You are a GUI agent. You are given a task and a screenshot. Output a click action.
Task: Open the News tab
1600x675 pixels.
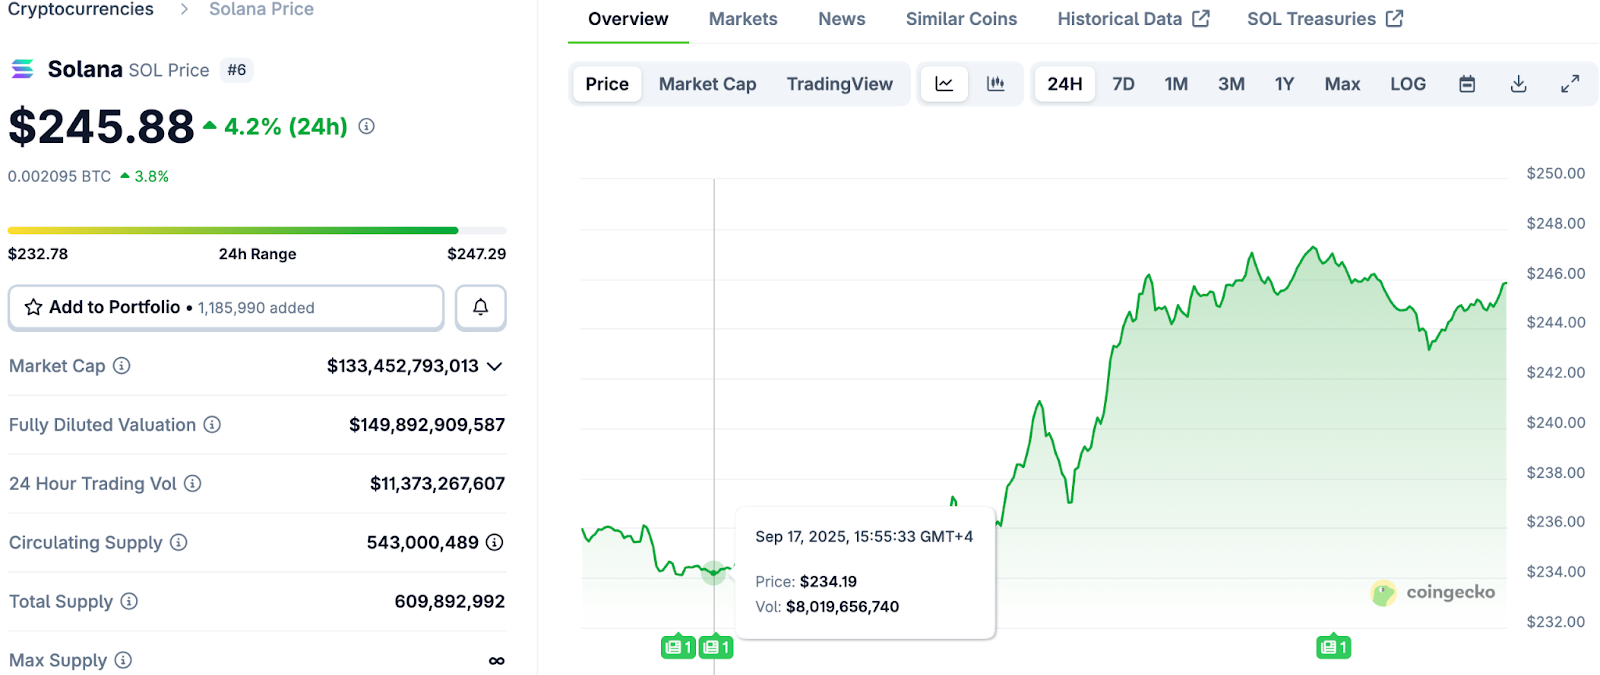coord(842,19)
